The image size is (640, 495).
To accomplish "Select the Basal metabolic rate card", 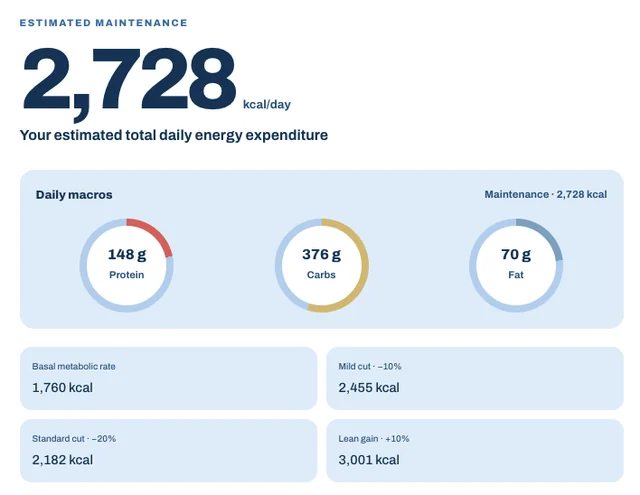I will coord(169,378).
